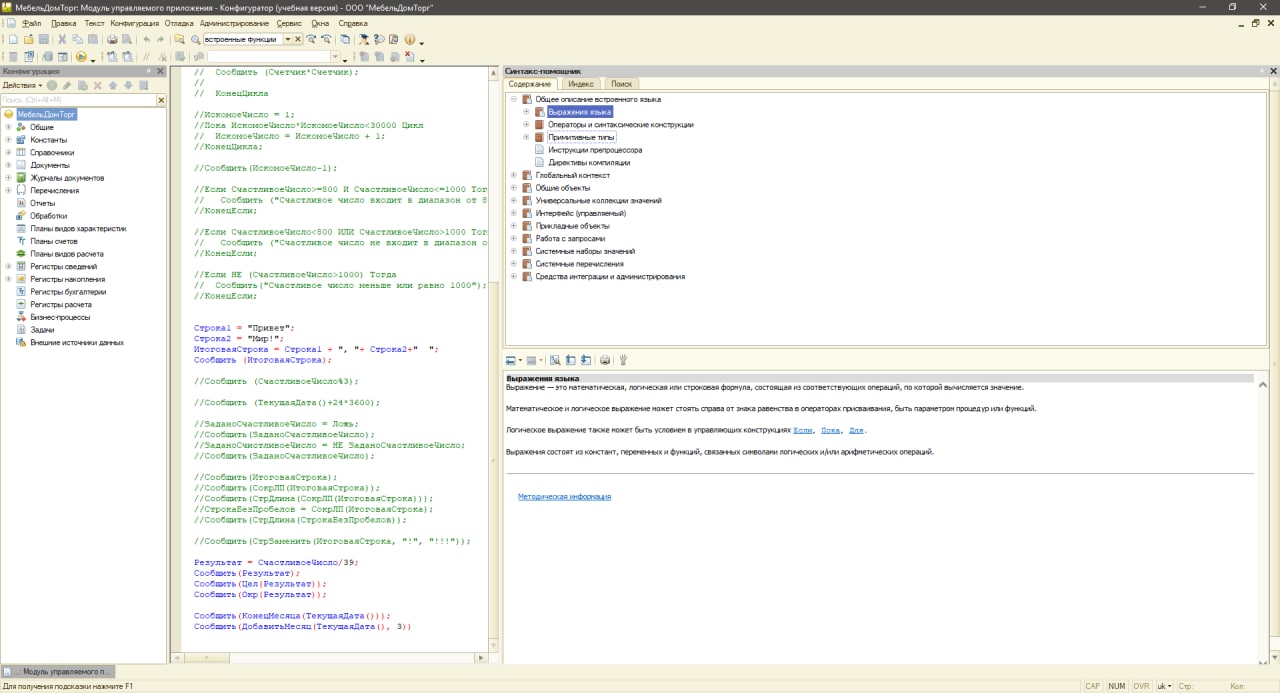The image size is (1280, 693).
Task: Open the Методическая информация link
Action: point(564,497)
